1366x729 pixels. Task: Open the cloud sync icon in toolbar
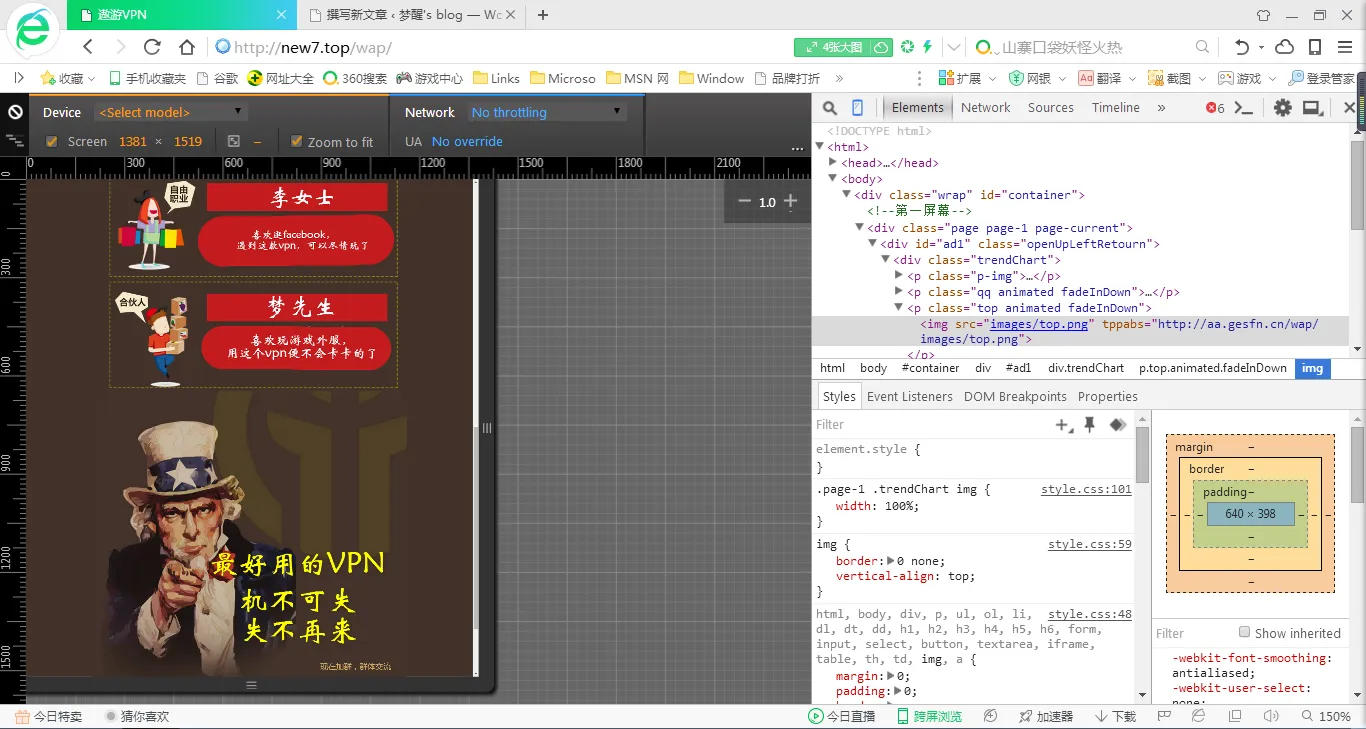1285,47
